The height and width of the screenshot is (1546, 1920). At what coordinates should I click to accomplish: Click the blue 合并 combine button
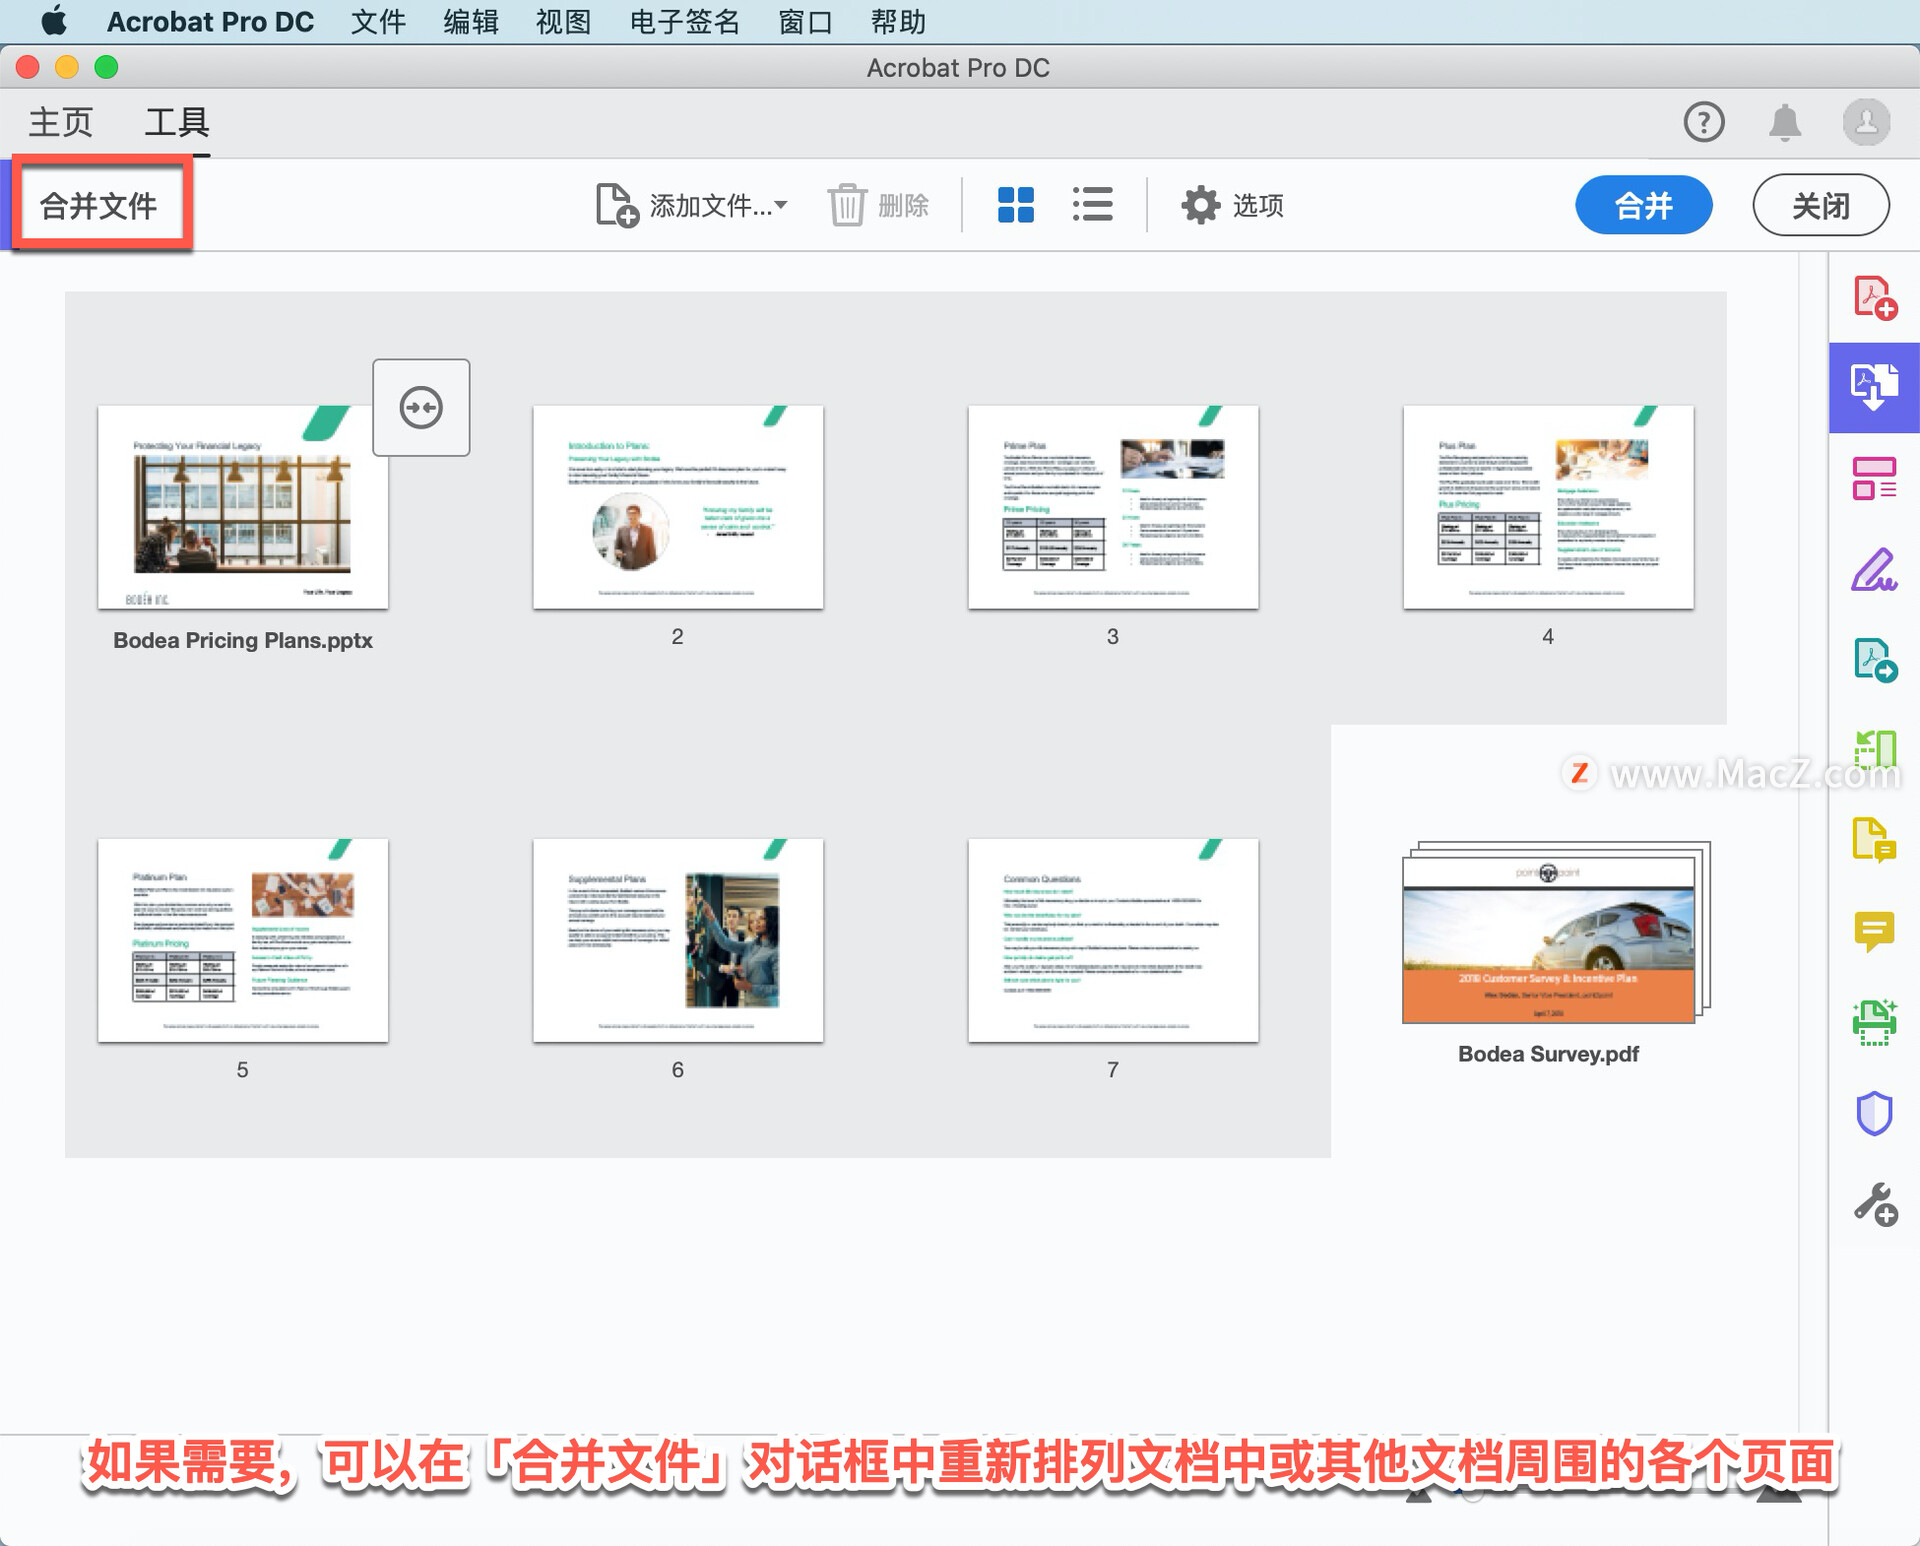click(1644, 205)
